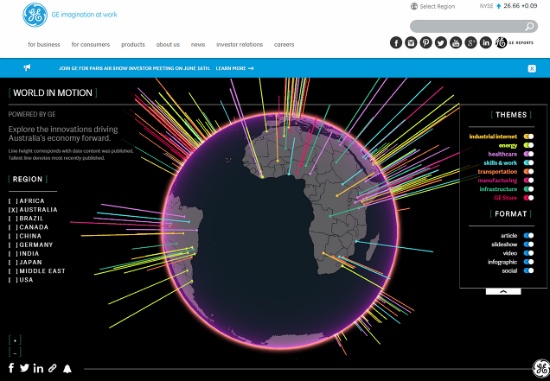Collapse the Themes panel with up chevron
This screenshot has height=381, width=550.
tap(503, 292)
